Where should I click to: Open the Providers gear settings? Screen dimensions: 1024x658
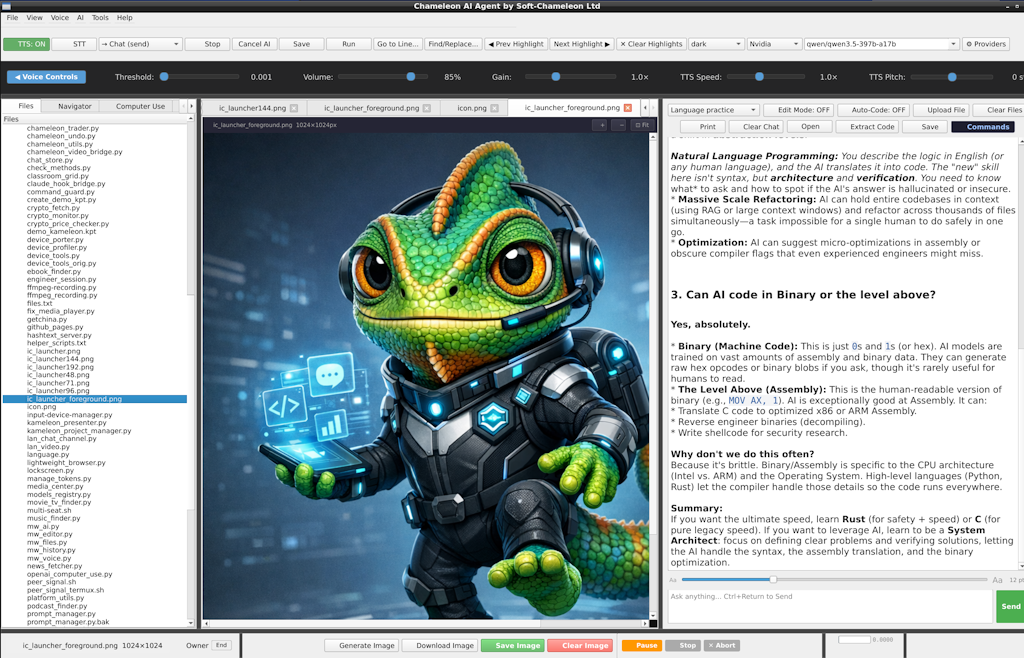(x=985, y=44)
